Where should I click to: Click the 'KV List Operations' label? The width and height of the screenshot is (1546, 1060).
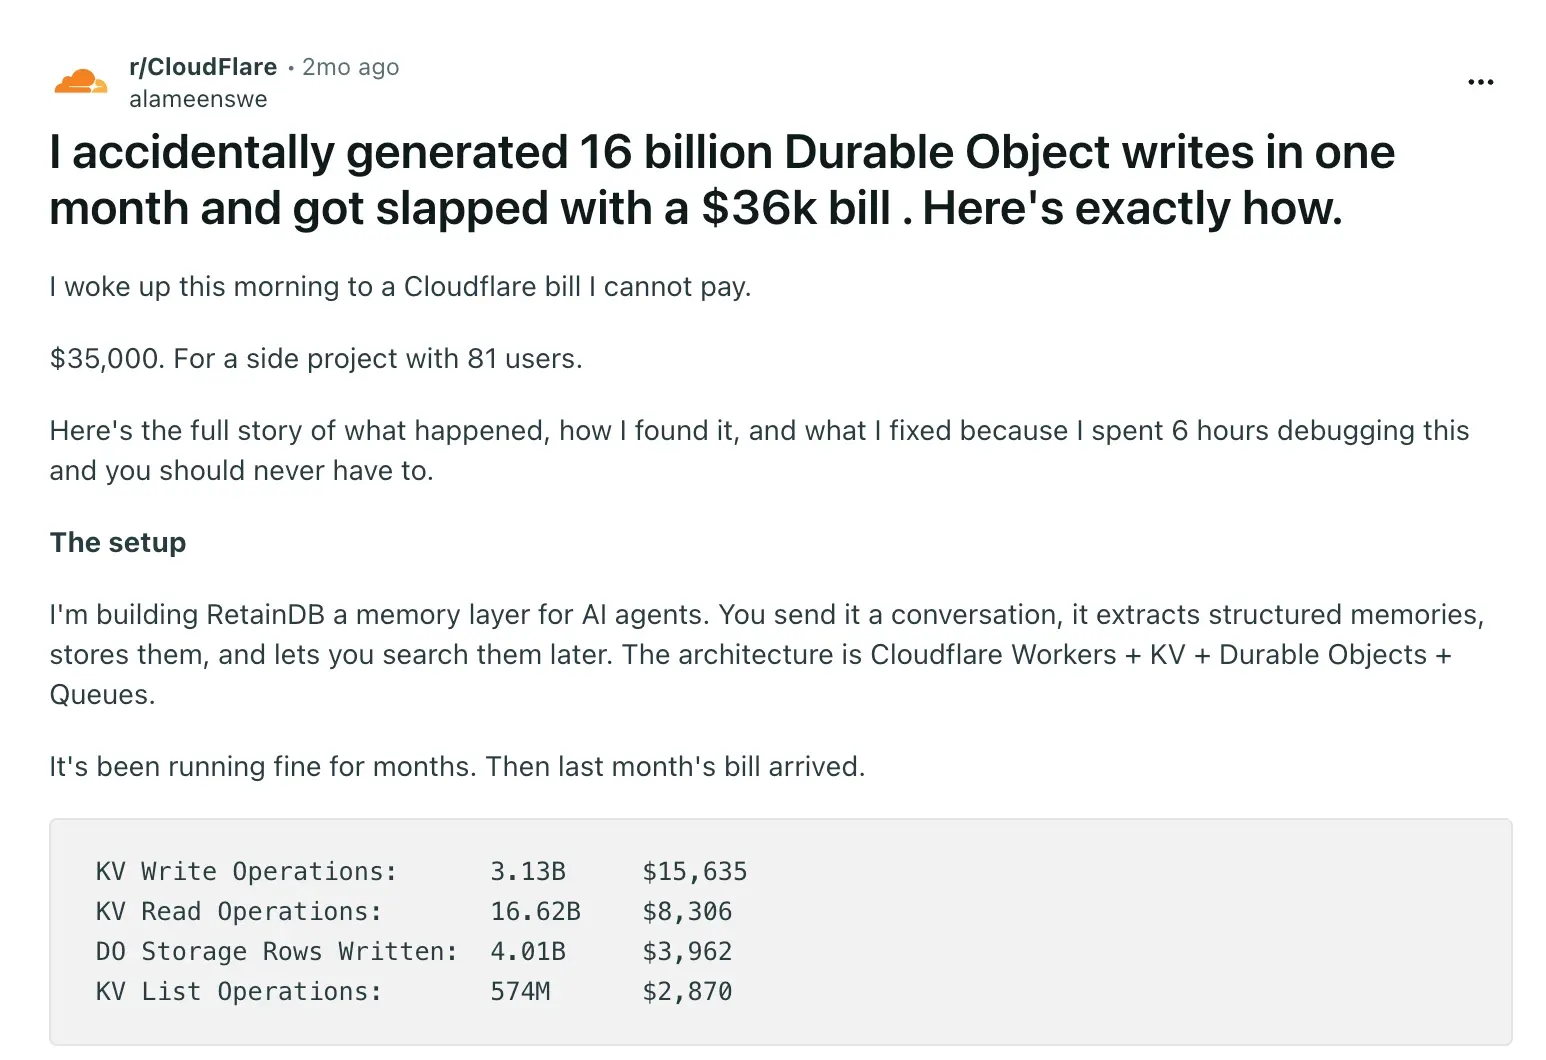[239, 992]
